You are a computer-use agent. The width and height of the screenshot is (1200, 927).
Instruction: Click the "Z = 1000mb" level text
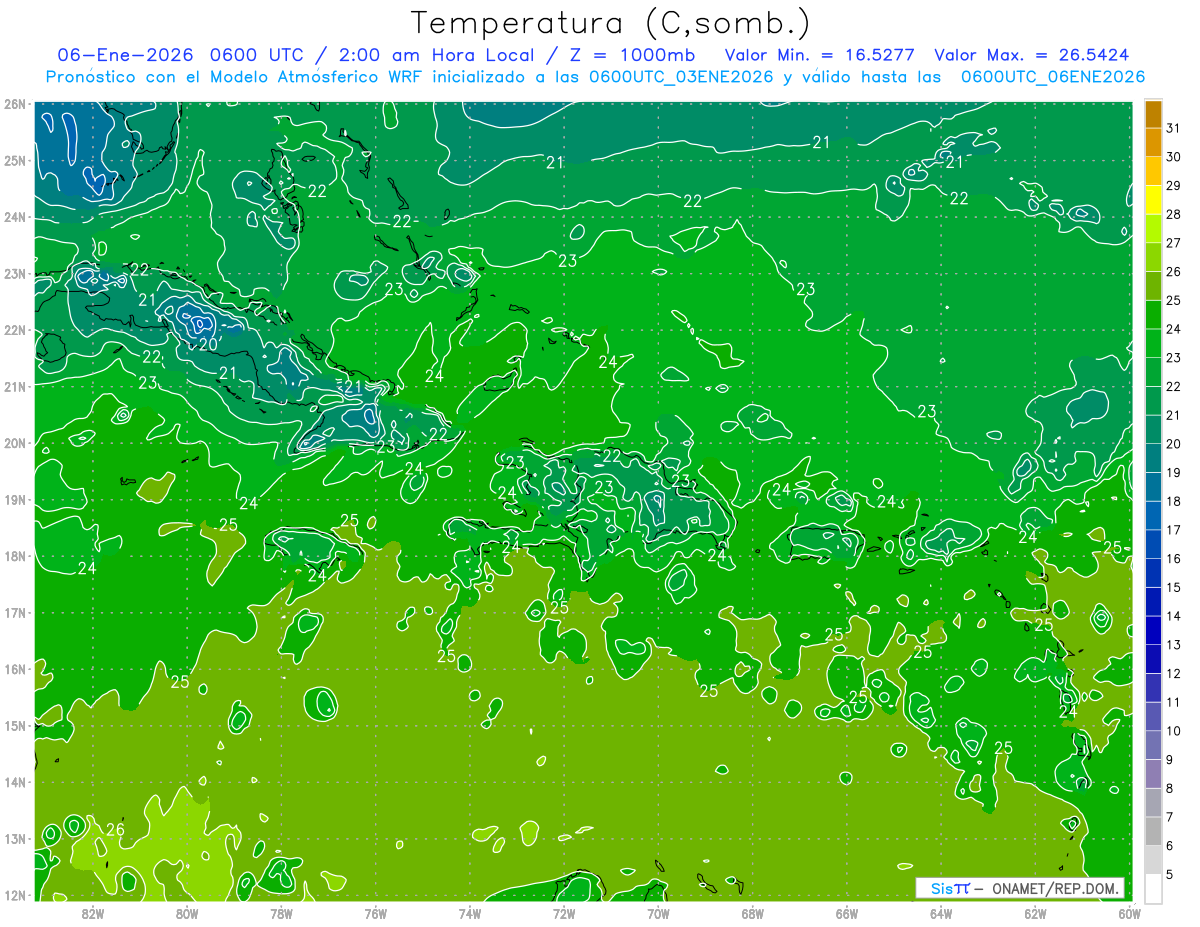pos(631,55)
